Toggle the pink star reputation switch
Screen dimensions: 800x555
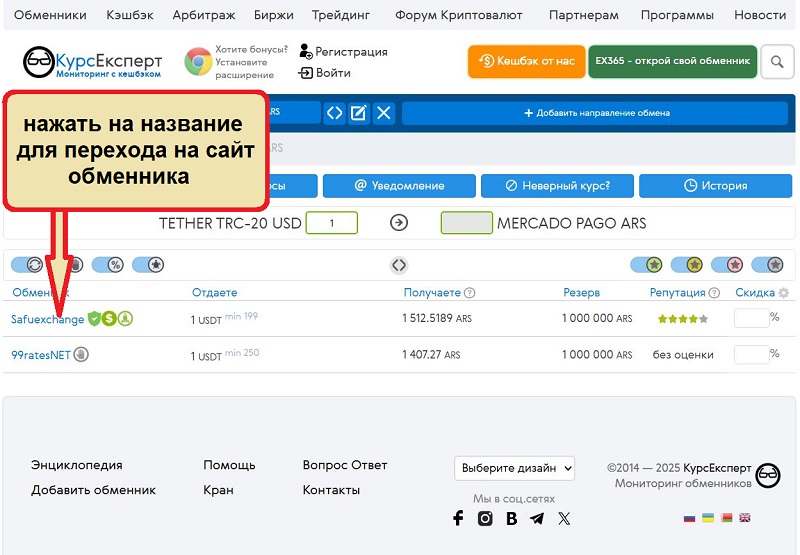pyautogui.click(x=727, y=265)
